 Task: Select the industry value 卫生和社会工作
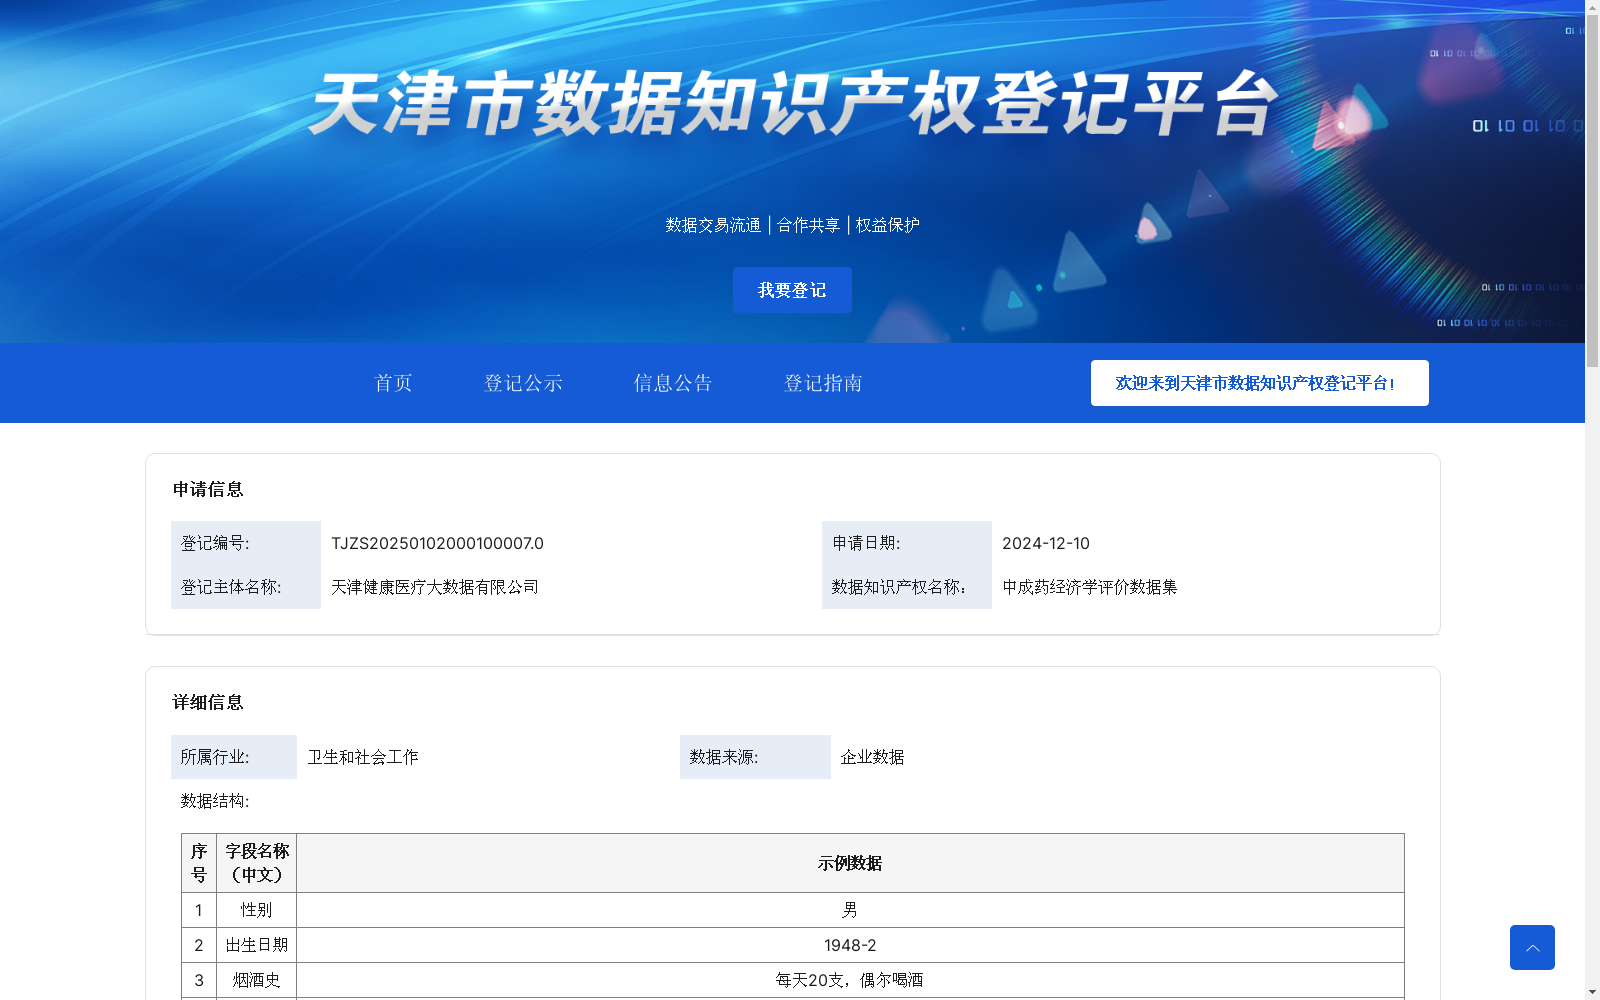363,757
